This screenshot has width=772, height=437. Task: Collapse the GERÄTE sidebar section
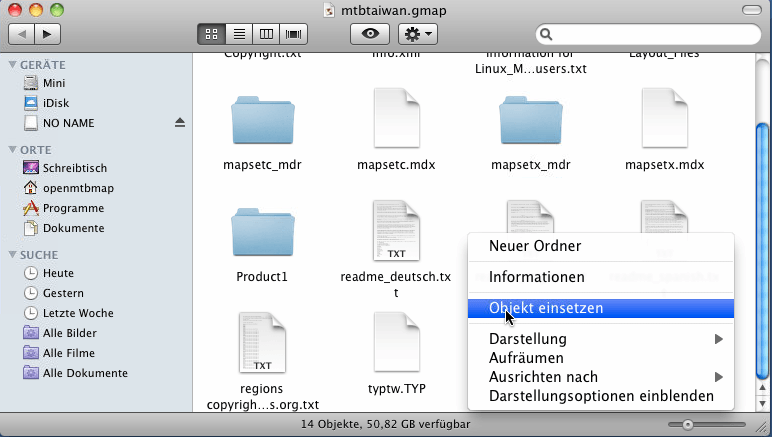tap(13, 64)
